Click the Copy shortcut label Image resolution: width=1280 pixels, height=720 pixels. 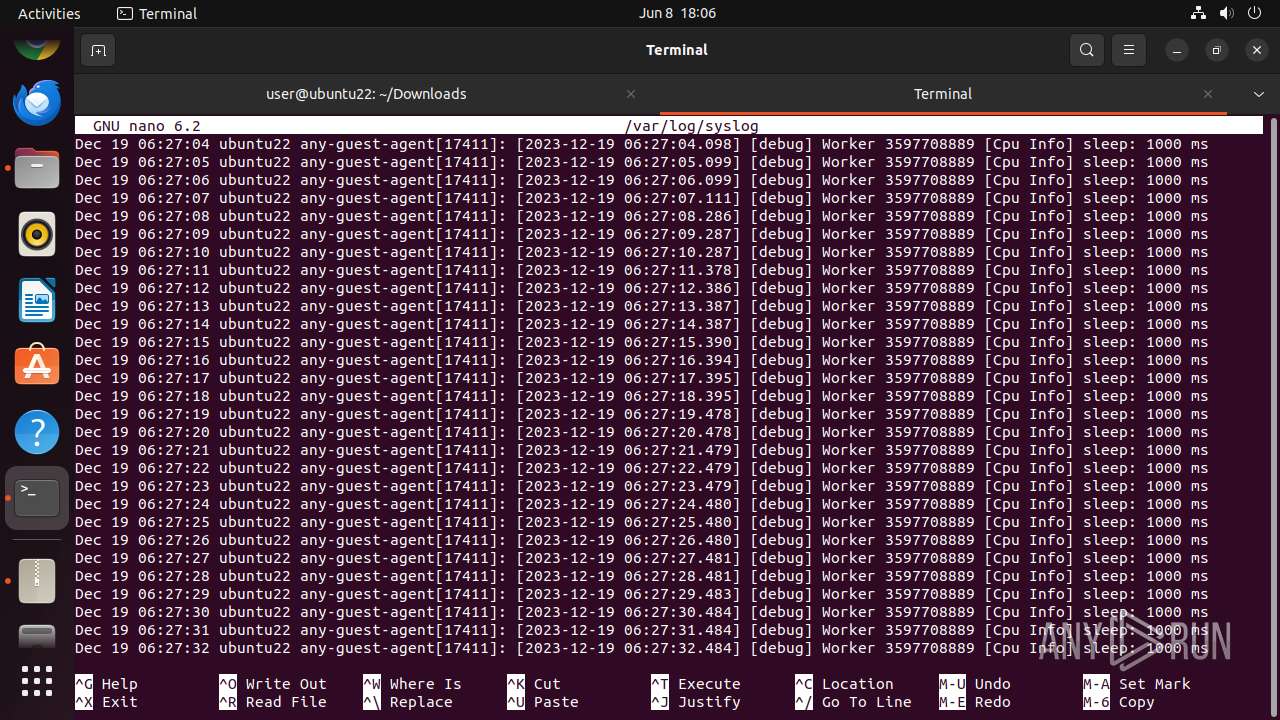(1137, 702)
